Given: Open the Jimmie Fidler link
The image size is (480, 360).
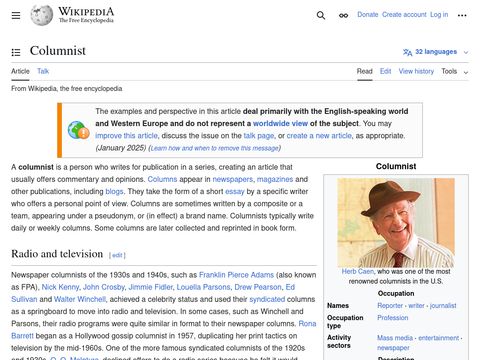Looking at the screenshot, I should pos(151,287).
